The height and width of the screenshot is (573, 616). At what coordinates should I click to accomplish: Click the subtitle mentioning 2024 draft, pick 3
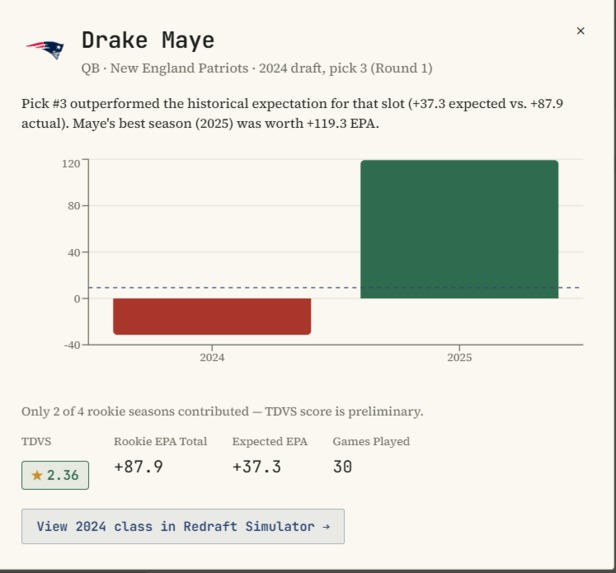point(257,68)
